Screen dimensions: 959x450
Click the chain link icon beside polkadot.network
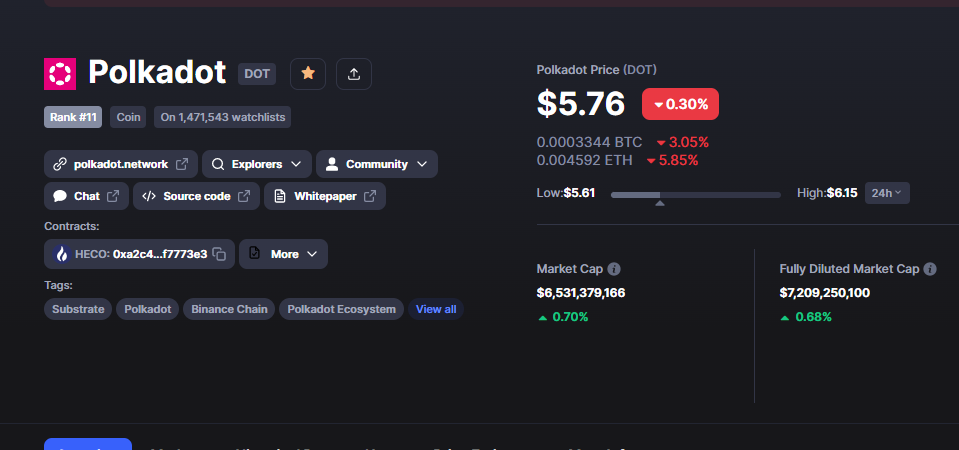[x=59, y=164]
